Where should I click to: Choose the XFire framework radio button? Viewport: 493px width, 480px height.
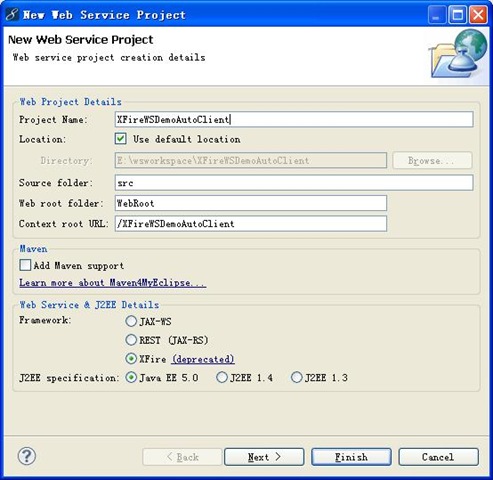click(131, 359)
